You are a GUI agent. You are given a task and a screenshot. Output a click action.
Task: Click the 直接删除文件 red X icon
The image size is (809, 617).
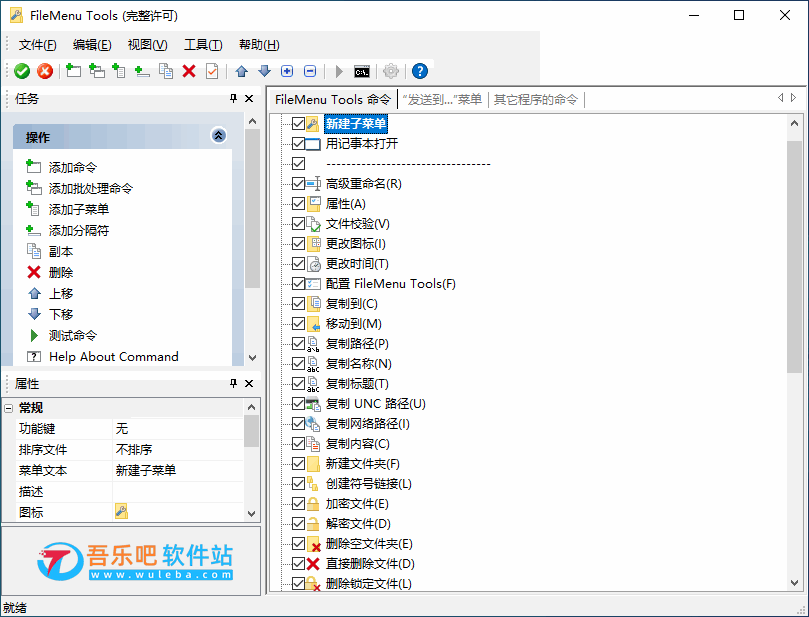(313, 564)
